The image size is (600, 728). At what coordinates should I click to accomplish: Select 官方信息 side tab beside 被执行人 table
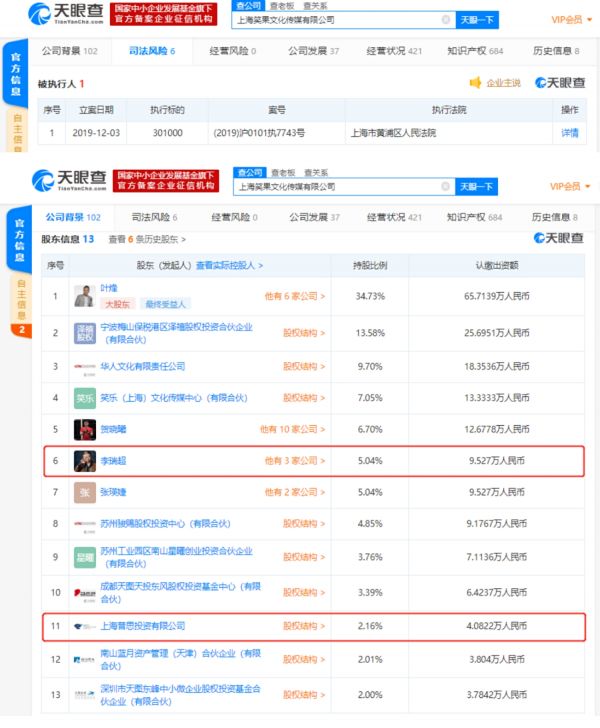15,74
